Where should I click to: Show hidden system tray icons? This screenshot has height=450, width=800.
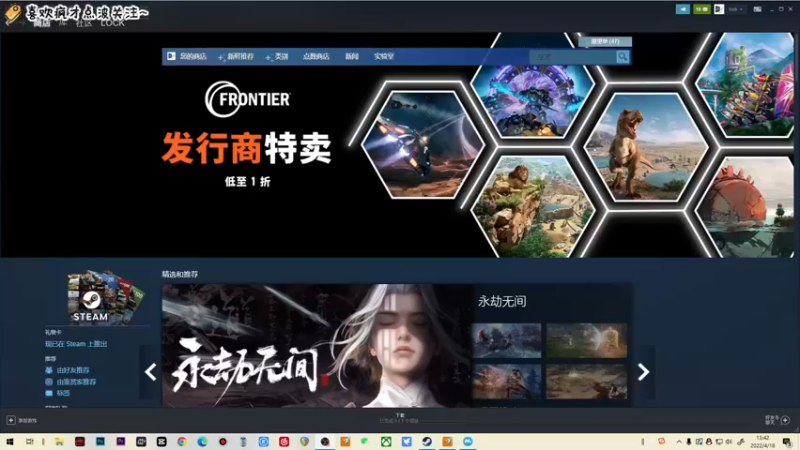[x=679, y=442]
